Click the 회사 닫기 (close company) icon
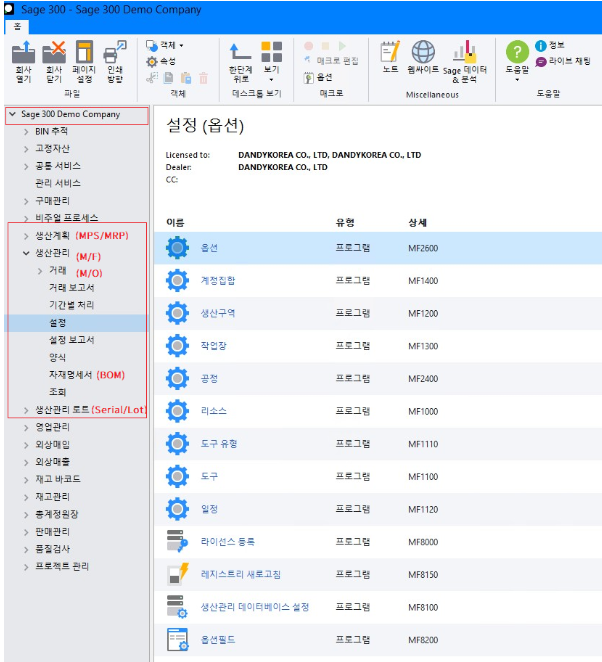The height and width of the screenshot is (662, 602). pos(54,53)
